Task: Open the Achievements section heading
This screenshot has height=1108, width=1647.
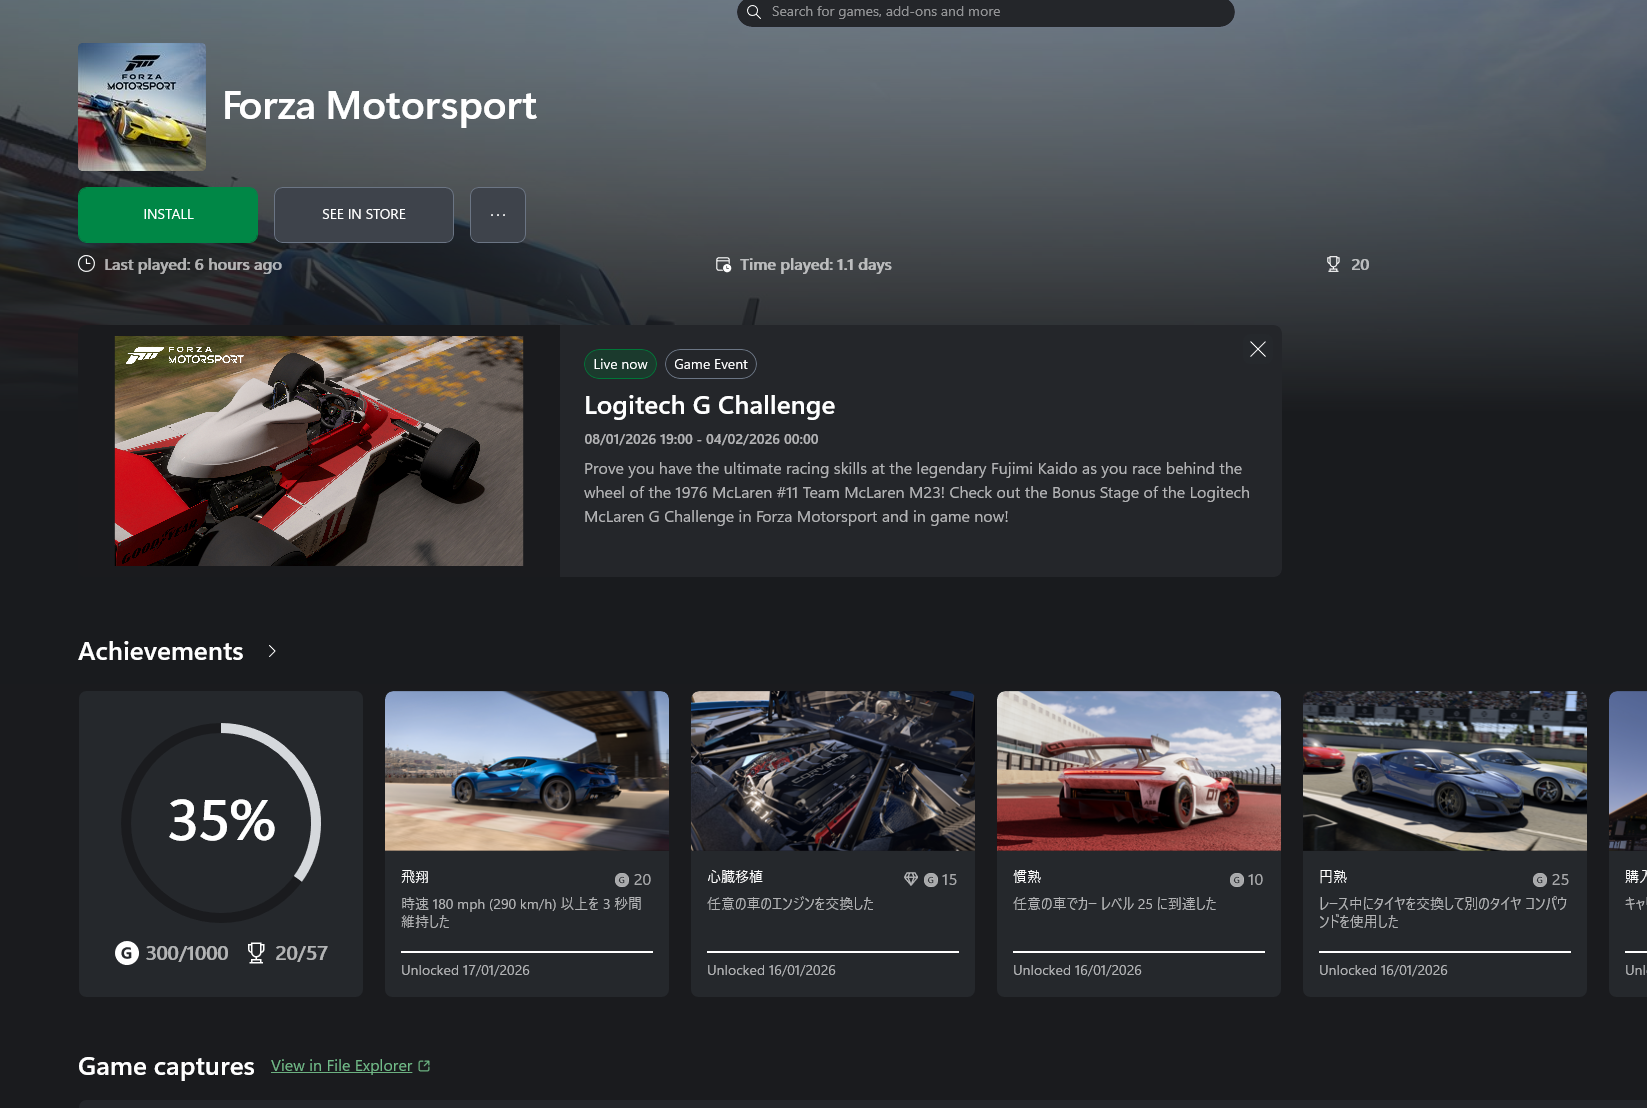Action: tap(161, 651)
